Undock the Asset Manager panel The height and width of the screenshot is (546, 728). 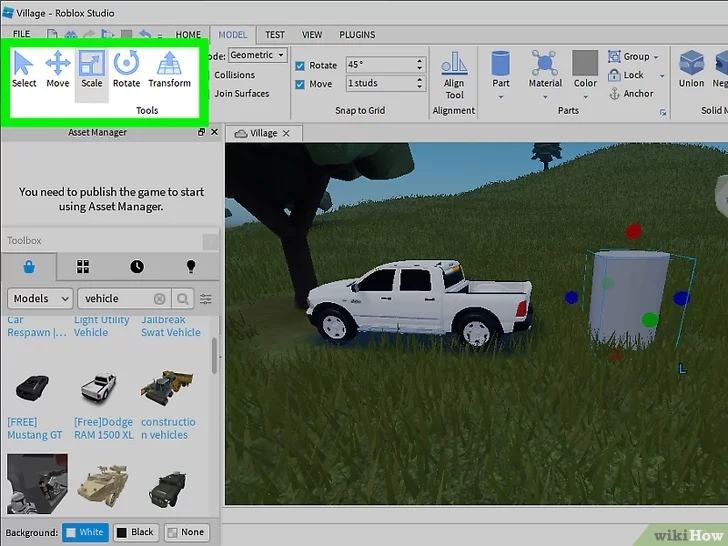coord(201,132)
